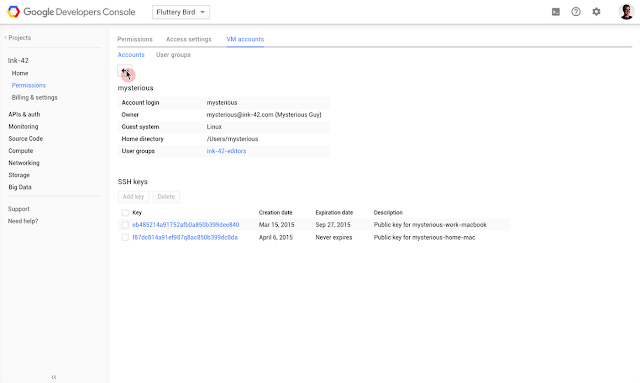Click the Ink-42 project name in sidebar
This screenshot has height=383, width=640.
point(18,60)
